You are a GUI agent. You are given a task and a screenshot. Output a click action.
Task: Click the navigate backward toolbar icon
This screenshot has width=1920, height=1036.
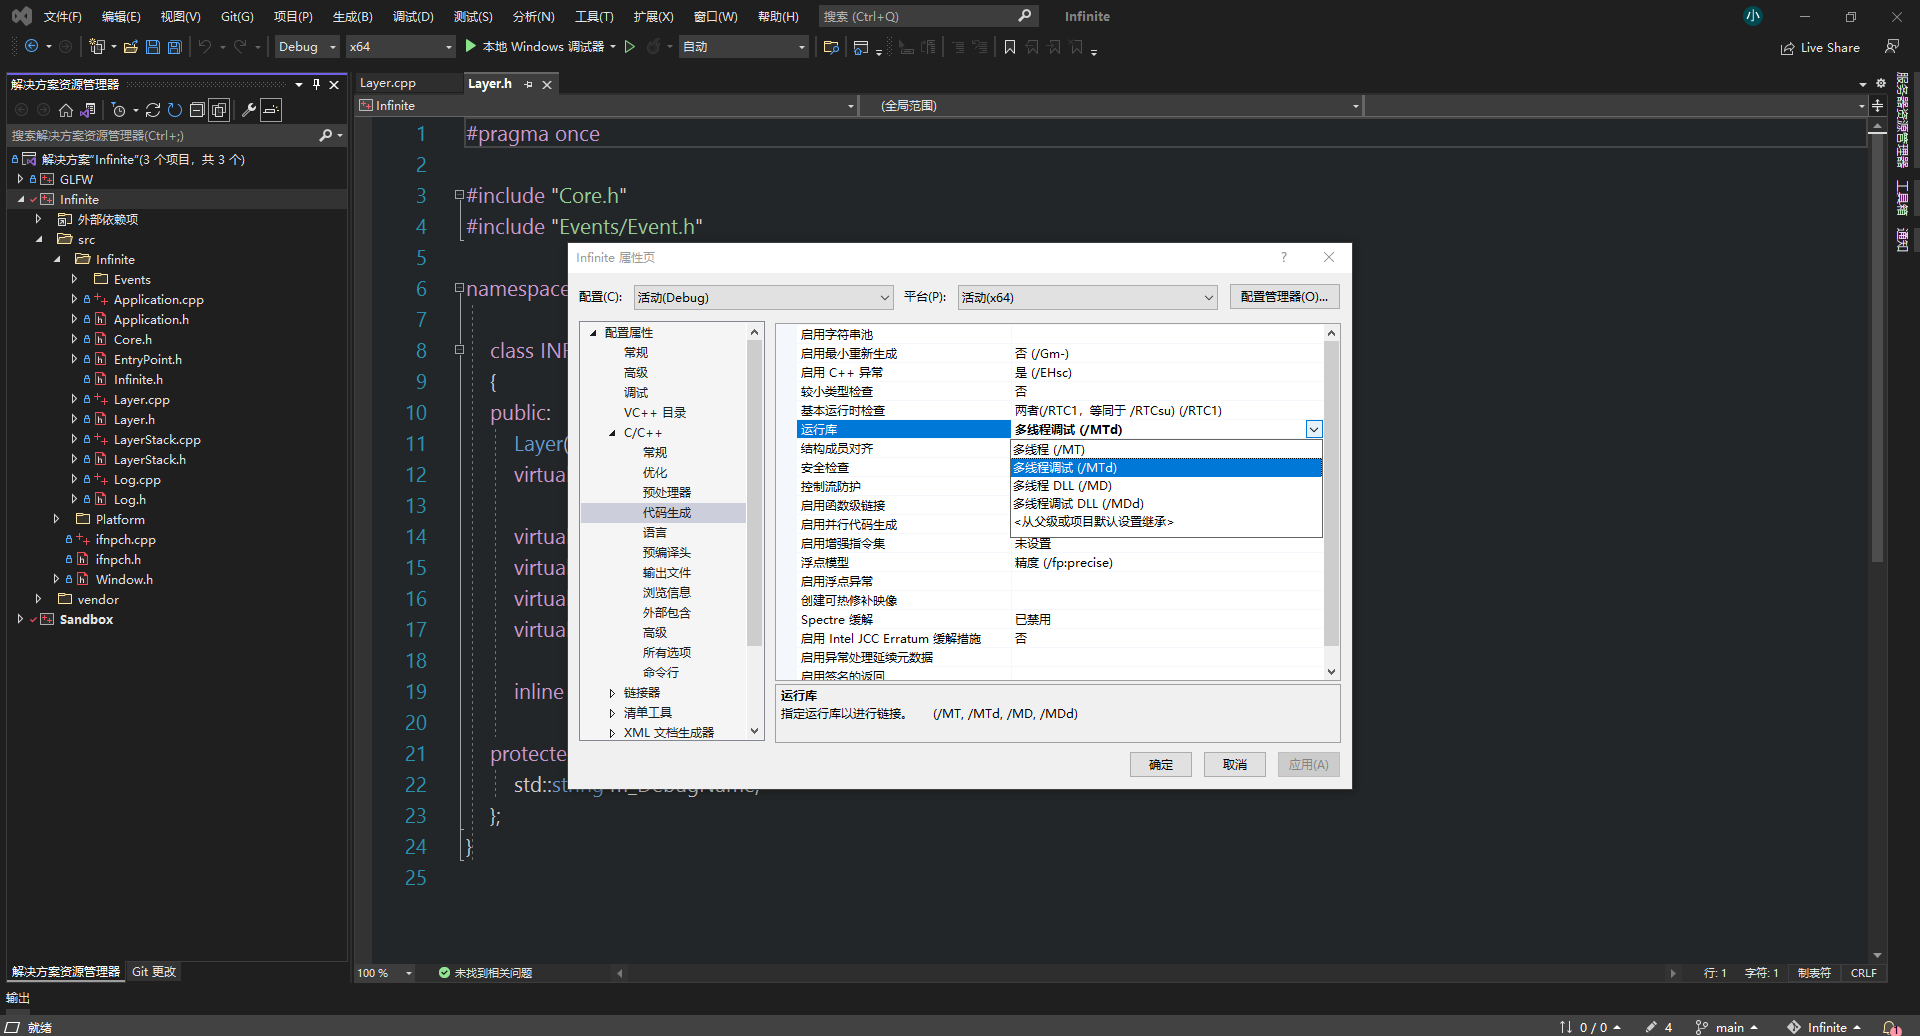tap(31, 46)
